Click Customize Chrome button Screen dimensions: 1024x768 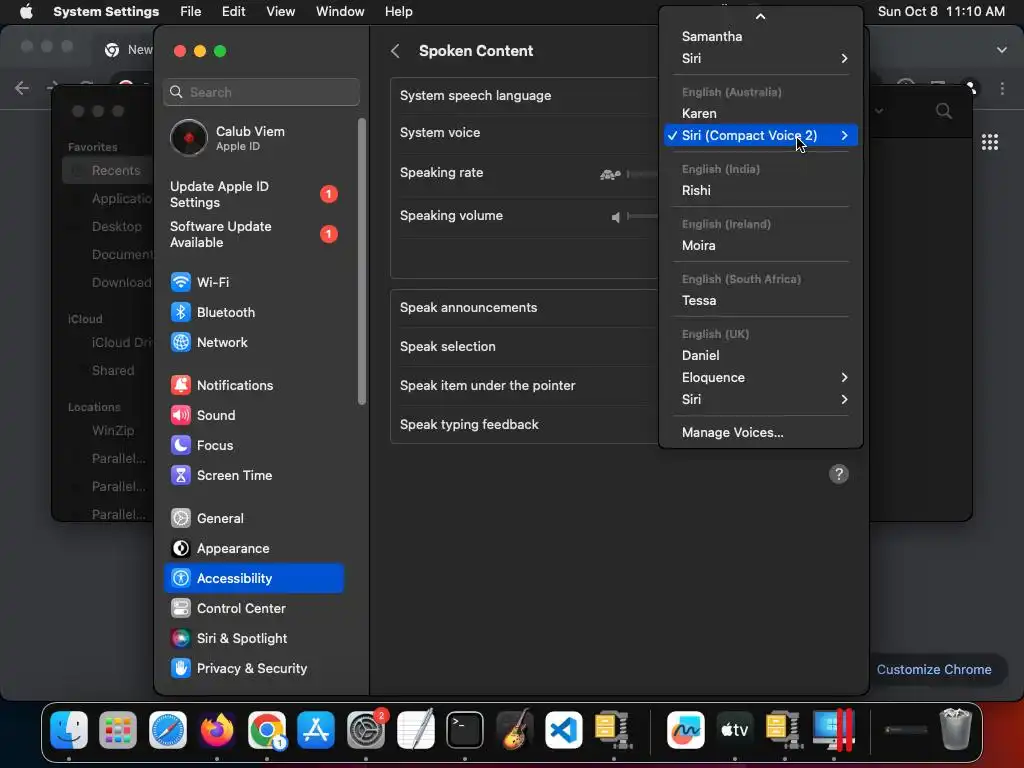(x=934, y=669)
